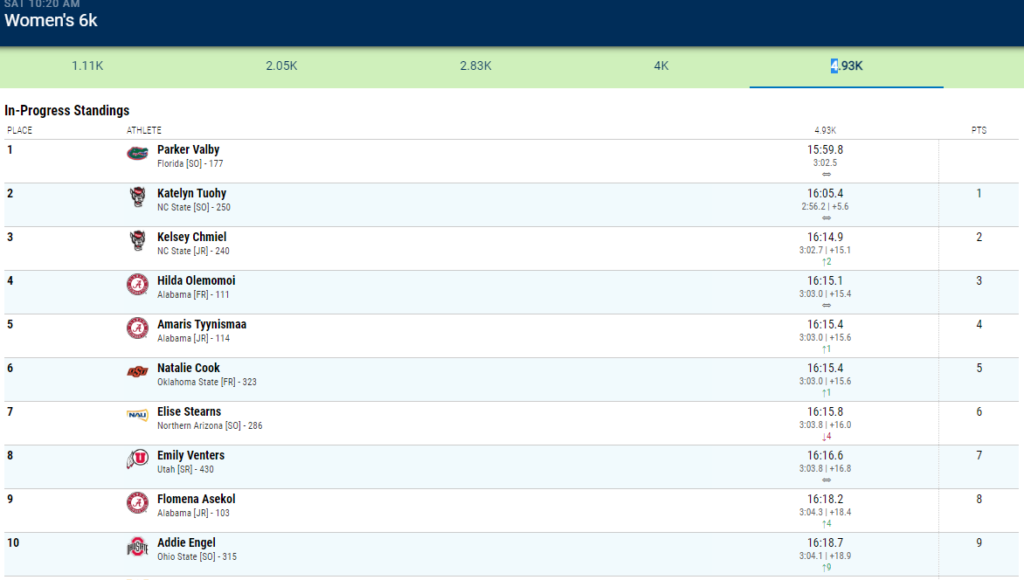Screen dimensions: 1024x580
Task: Click the Ohio State [SO] - 315 team label
Action: pos(197,557)
